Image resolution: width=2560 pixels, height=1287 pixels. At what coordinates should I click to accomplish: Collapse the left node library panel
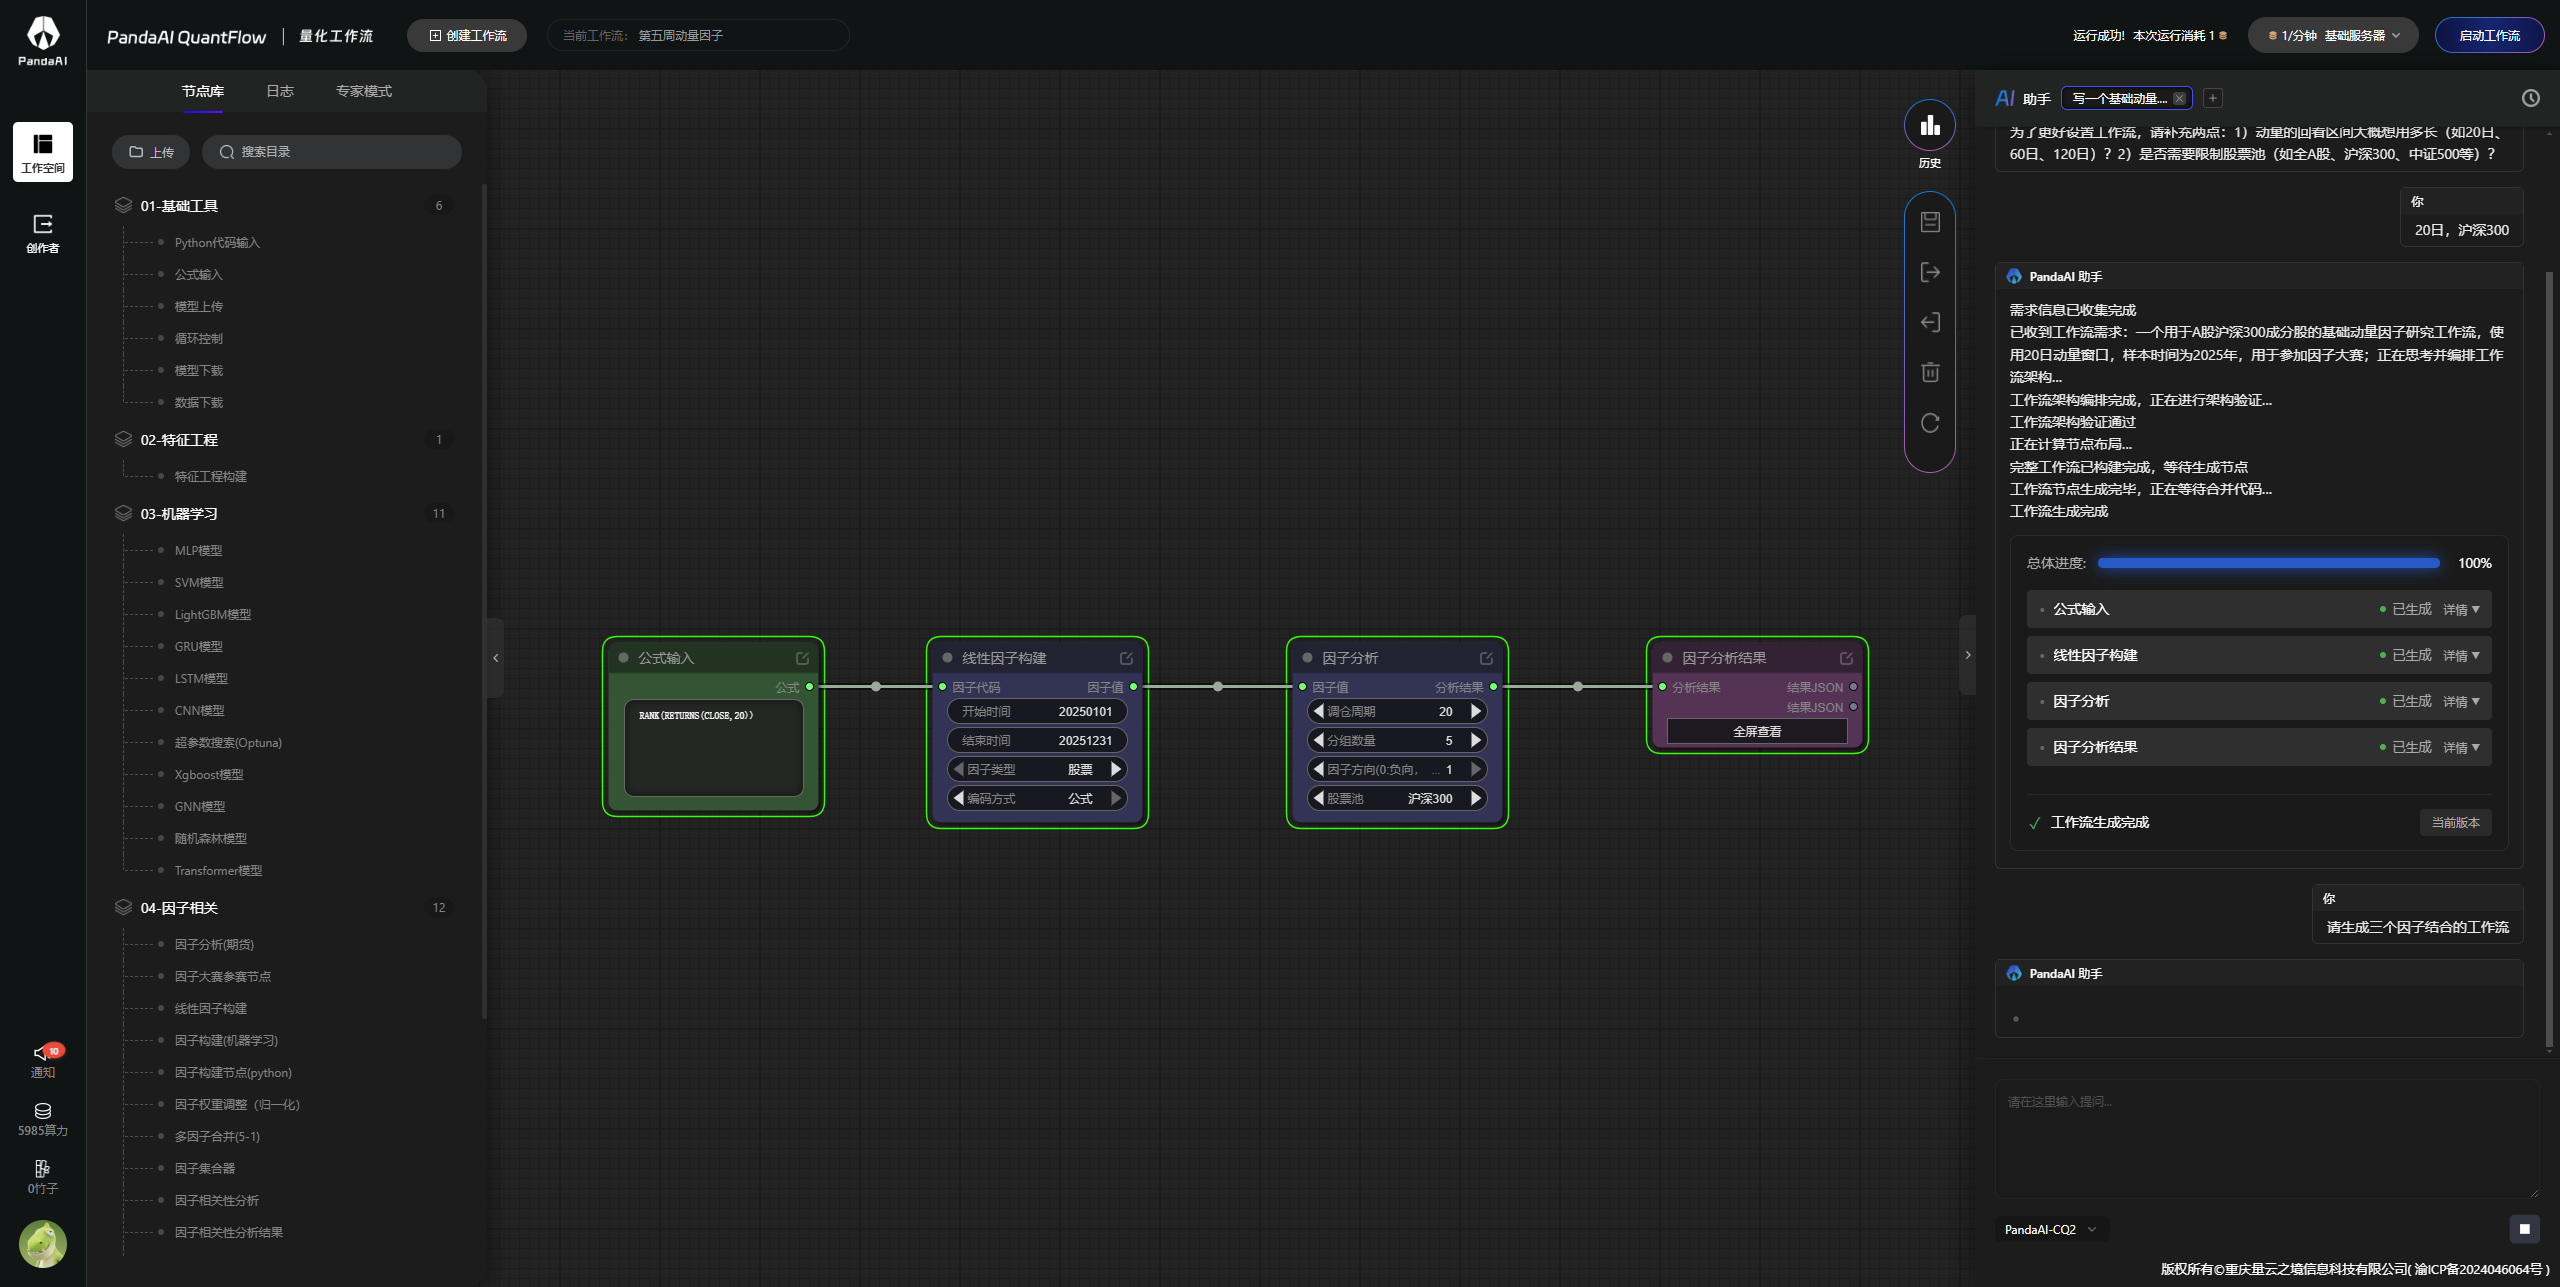pyautogui.click(x=495, y=658)
